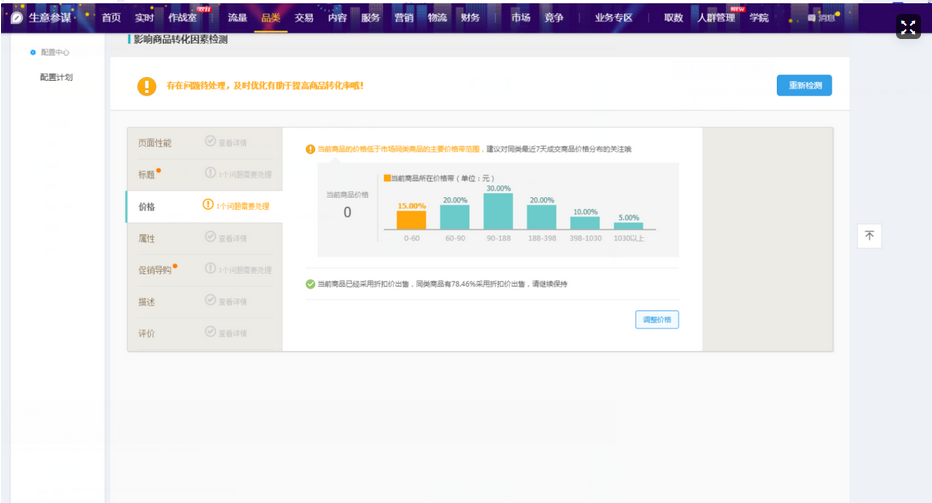932x503 pixels.
Task: Click the 调整价格 button
Action: 657,320
